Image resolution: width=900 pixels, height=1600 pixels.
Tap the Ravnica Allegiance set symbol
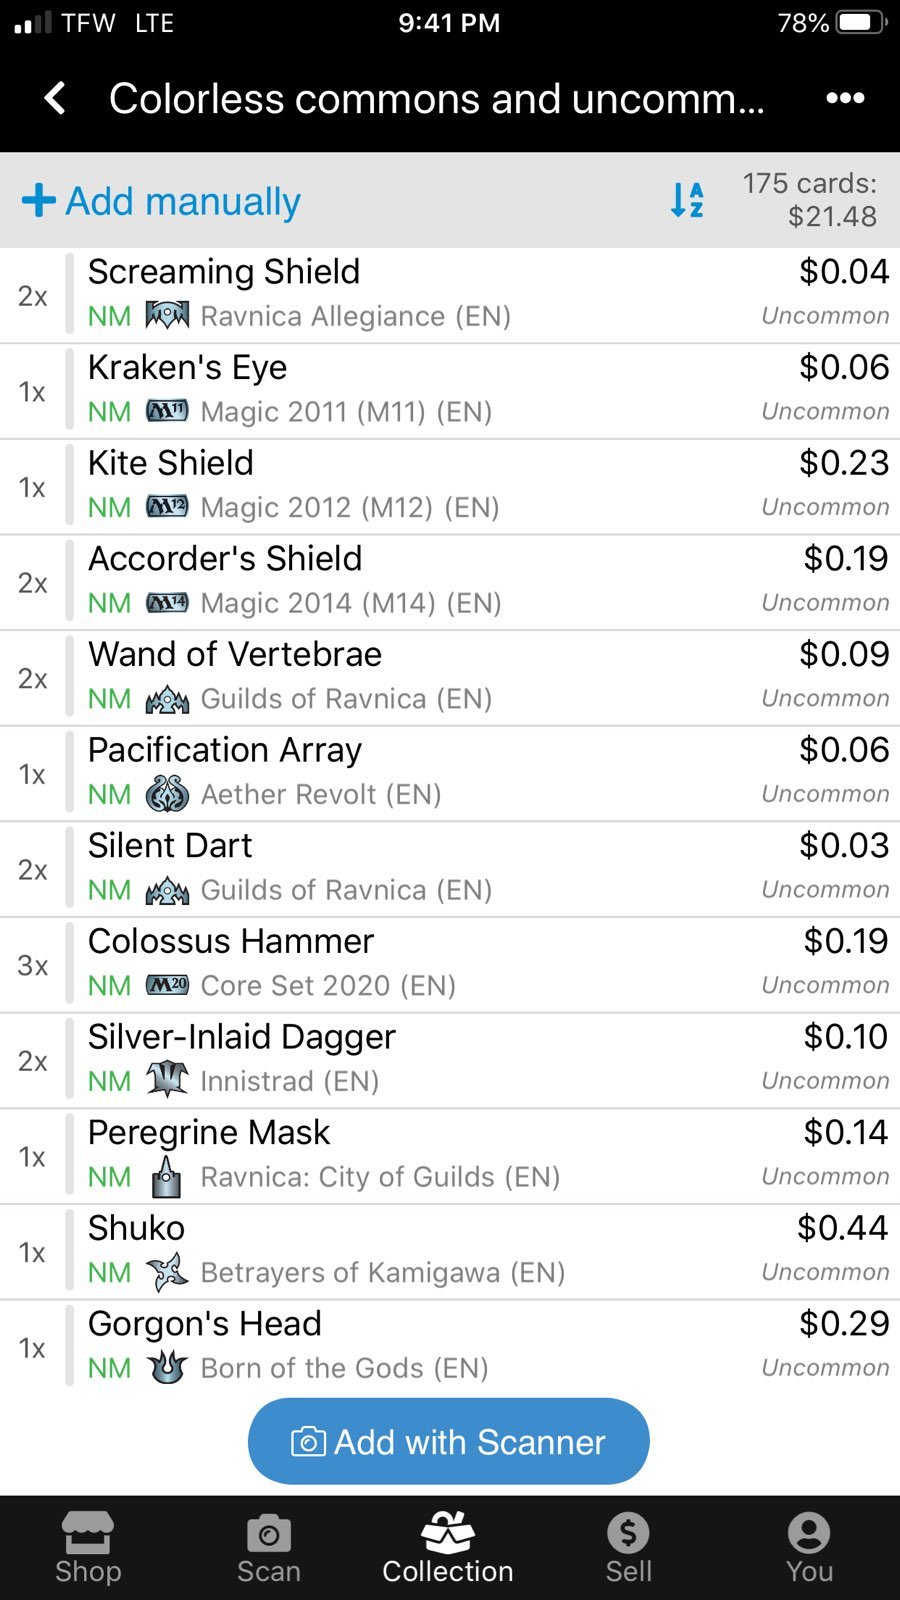167,316
